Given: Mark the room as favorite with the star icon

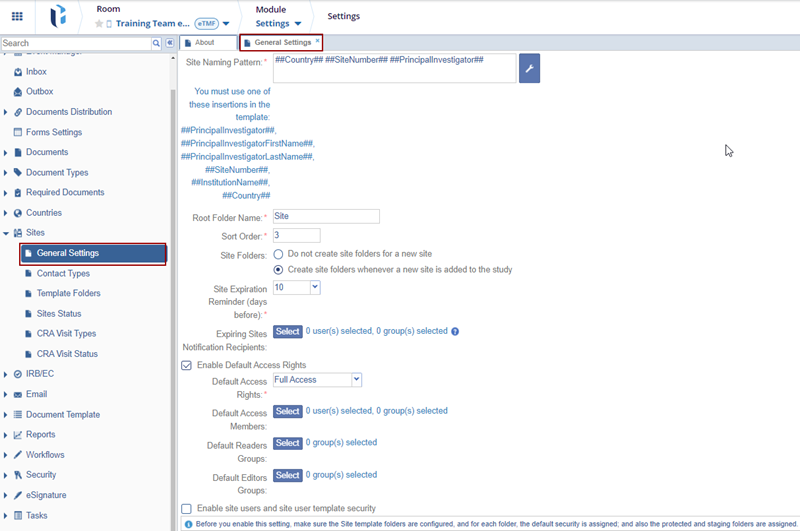Looking at the screenshot, I should point(99,23).
